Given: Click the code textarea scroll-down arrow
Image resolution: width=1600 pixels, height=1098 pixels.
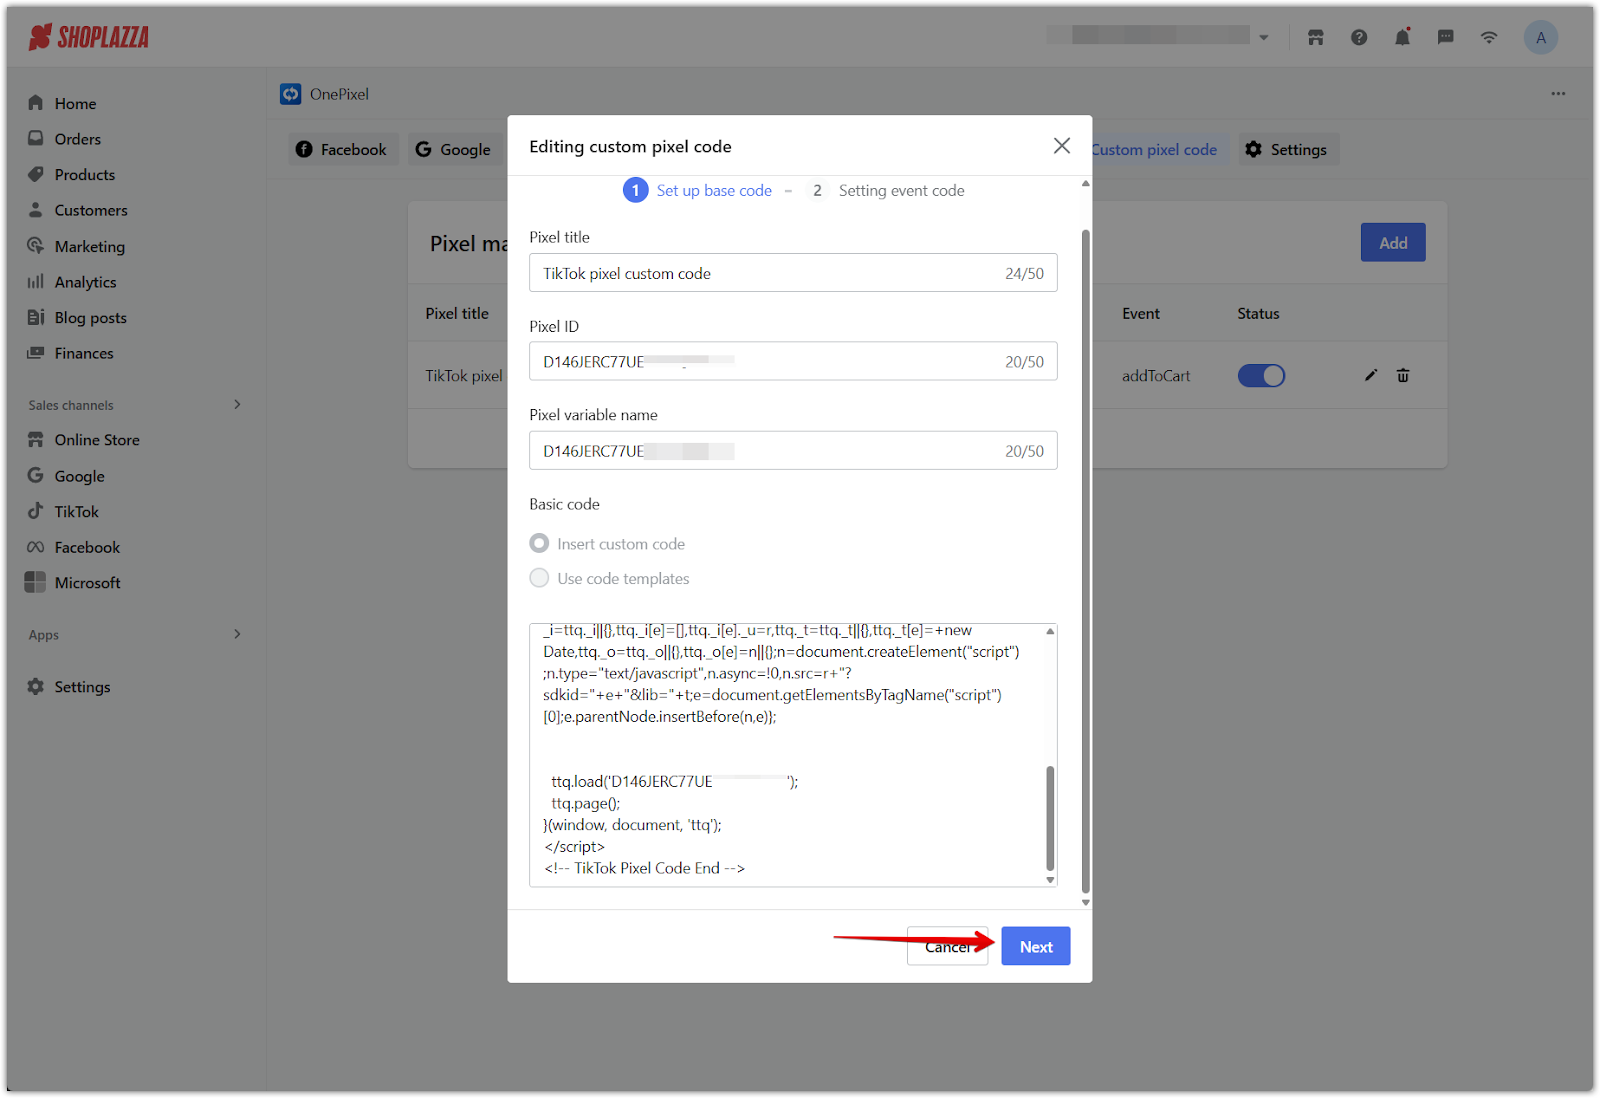Looking at the screenshot, I should [1050, 880].
